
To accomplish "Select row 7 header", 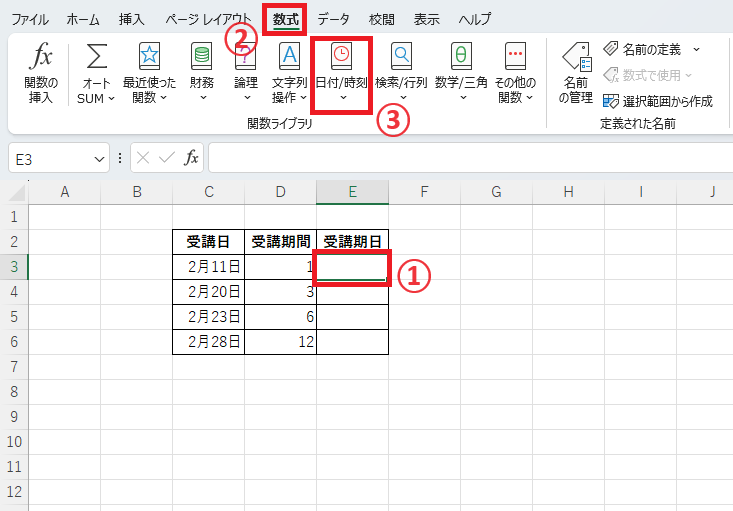I will pyautogui.click(x=14, y=367).
